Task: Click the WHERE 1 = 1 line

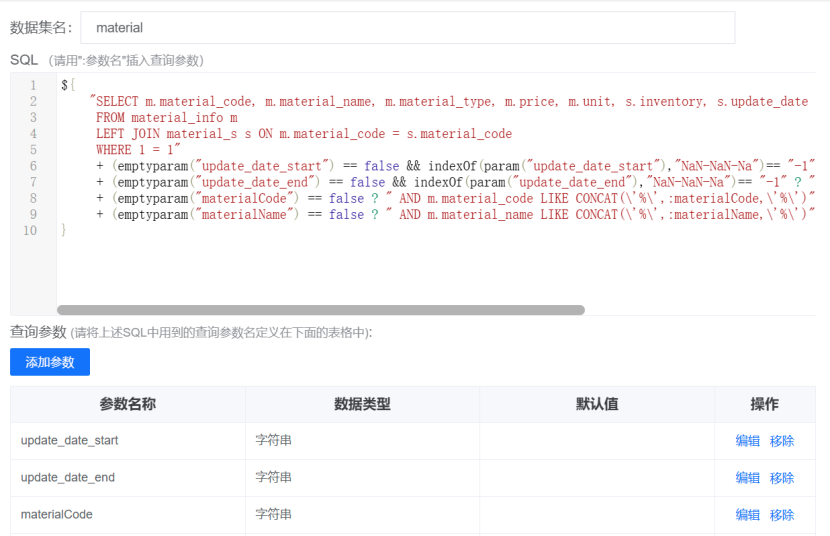Action: [138, 149]
